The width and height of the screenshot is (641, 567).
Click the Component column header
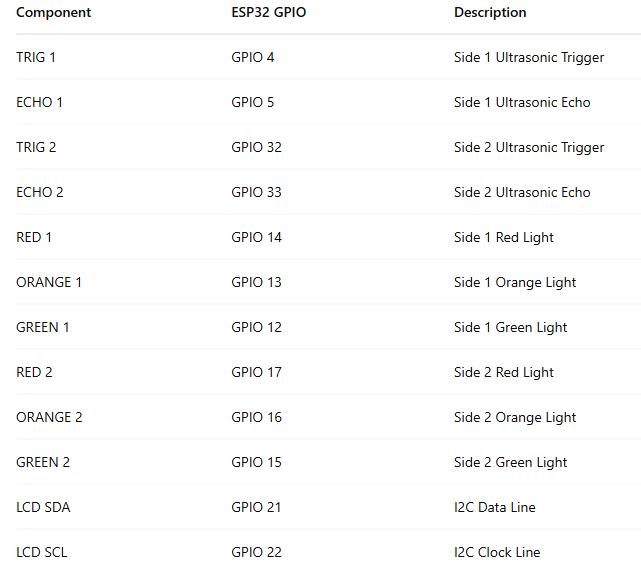pos(54,12)
